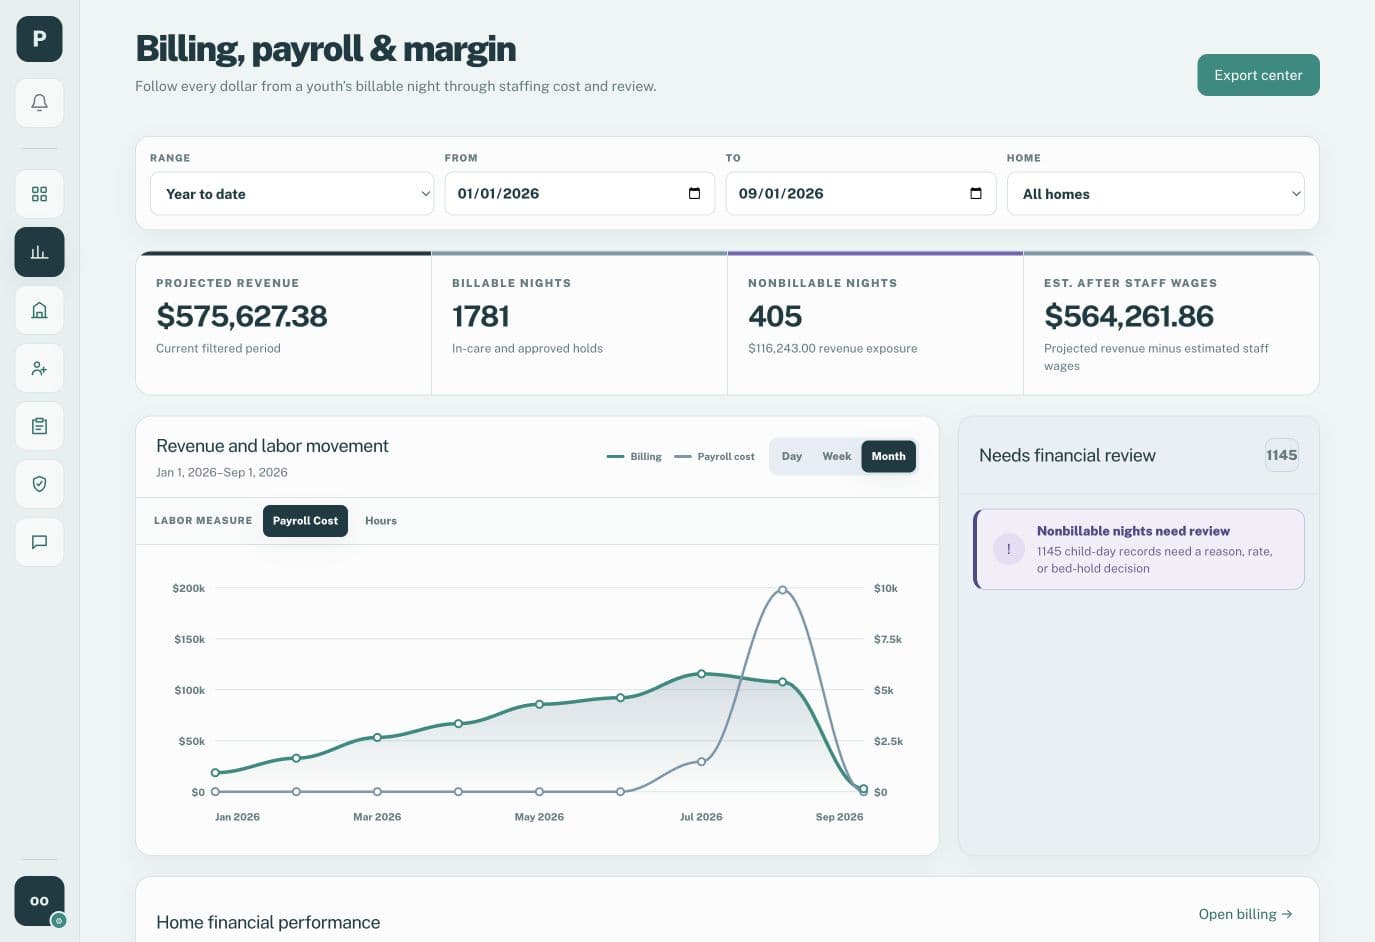Expand the Range dropdown
Image resolution: width=1375 pixels, height=942 pixels.
292,194
